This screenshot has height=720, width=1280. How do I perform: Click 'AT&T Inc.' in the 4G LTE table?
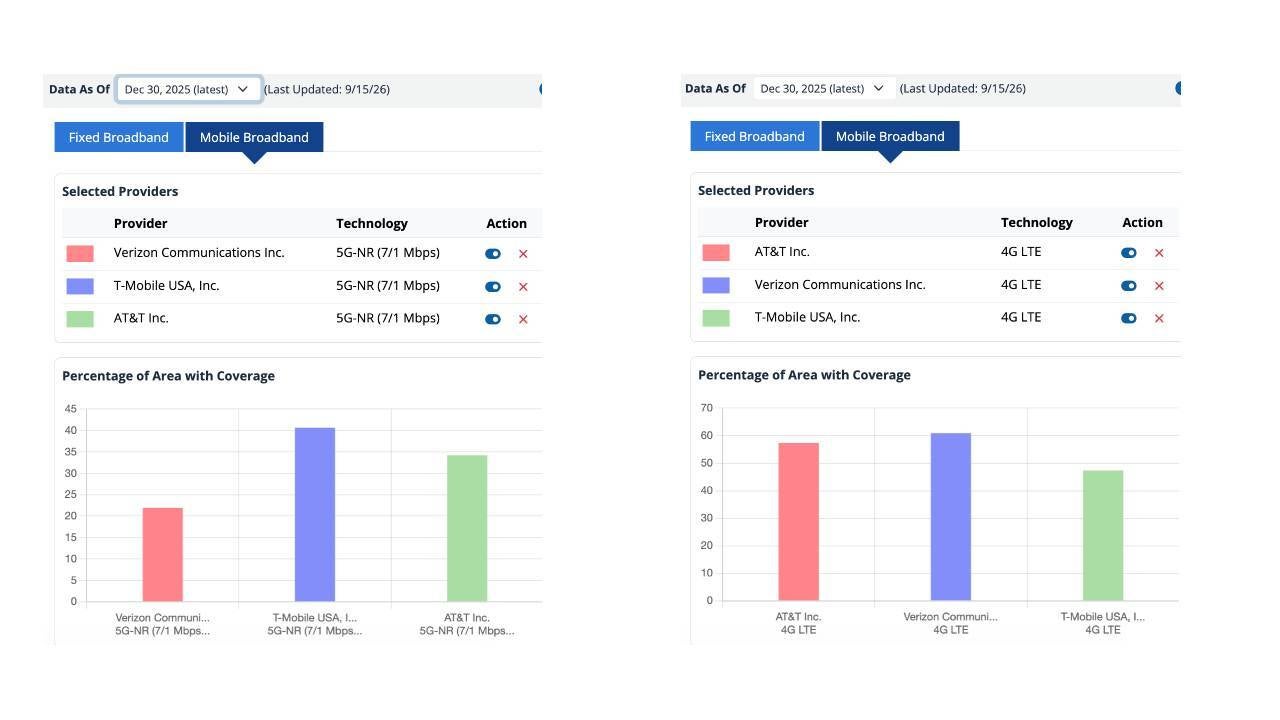pyautogui.click(x=782, y=252)
